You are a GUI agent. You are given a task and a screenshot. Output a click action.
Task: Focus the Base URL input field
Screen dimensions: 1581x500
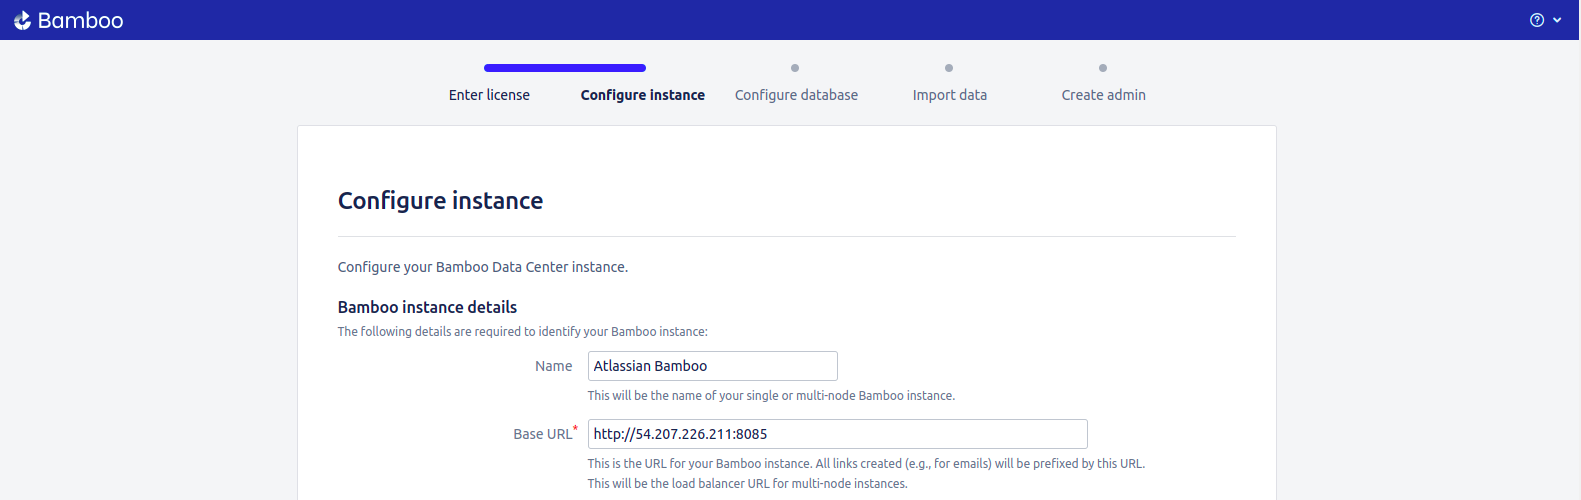coord(838,434)
